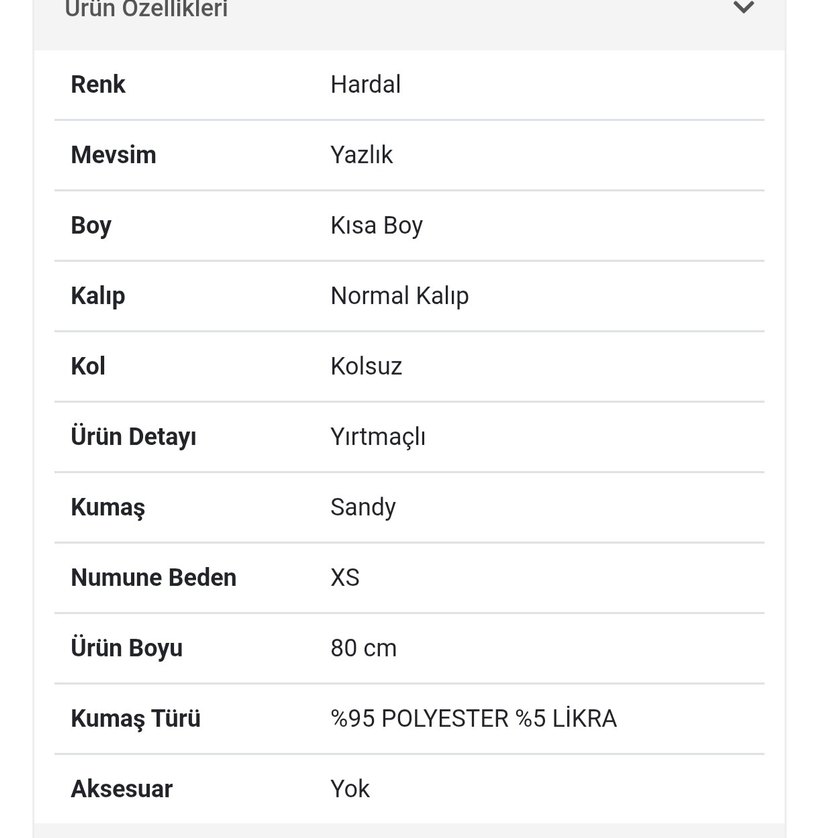The image size is (818, 838).
Task: Click the Kumaş value Sandy
Action: [x=363, y=507]
